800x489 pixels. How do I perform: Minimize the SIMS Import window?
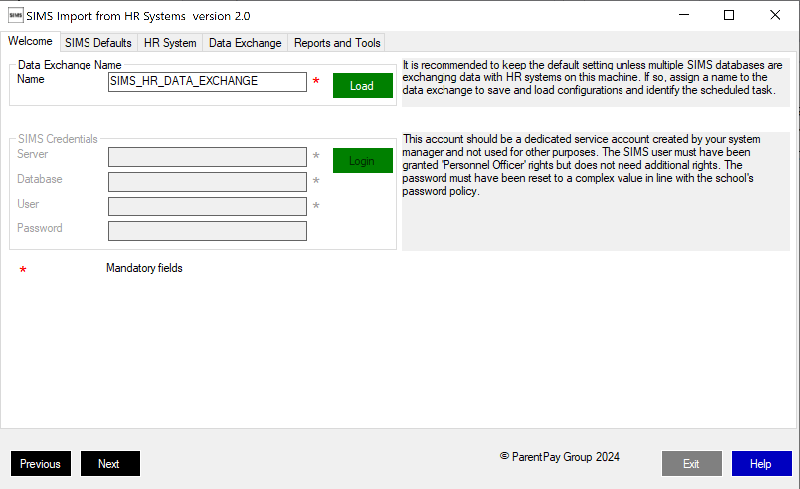[684, 15]
